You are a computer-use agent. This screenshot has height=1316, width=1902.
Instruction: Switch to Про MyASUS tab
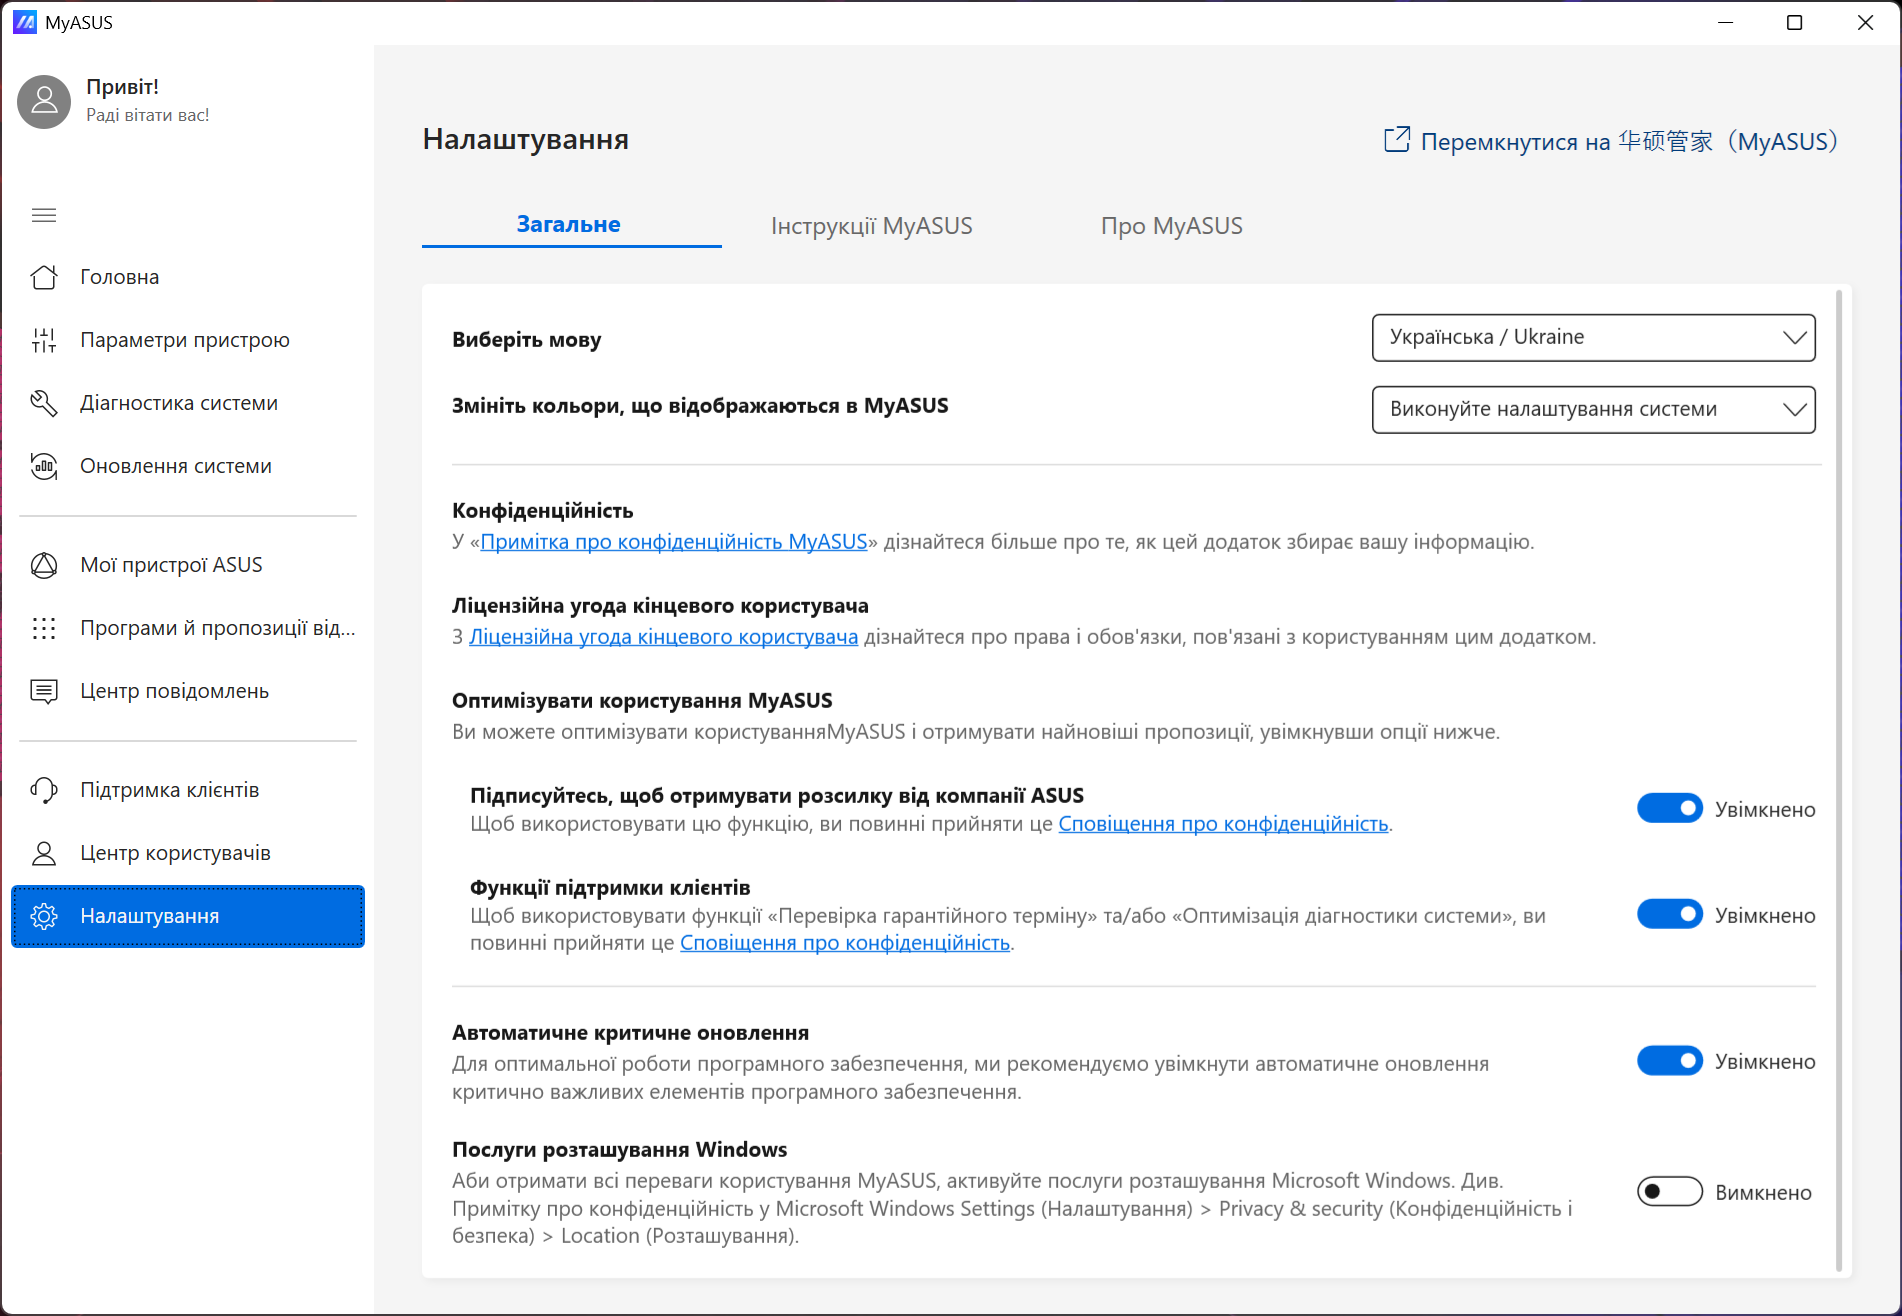[1171, 226]
